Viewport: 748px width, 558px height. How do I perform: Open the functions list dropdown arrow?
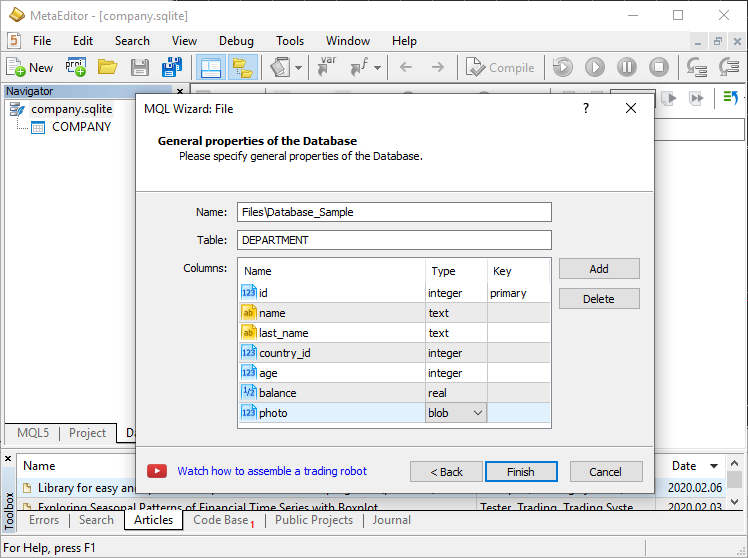tap(377, 68)
